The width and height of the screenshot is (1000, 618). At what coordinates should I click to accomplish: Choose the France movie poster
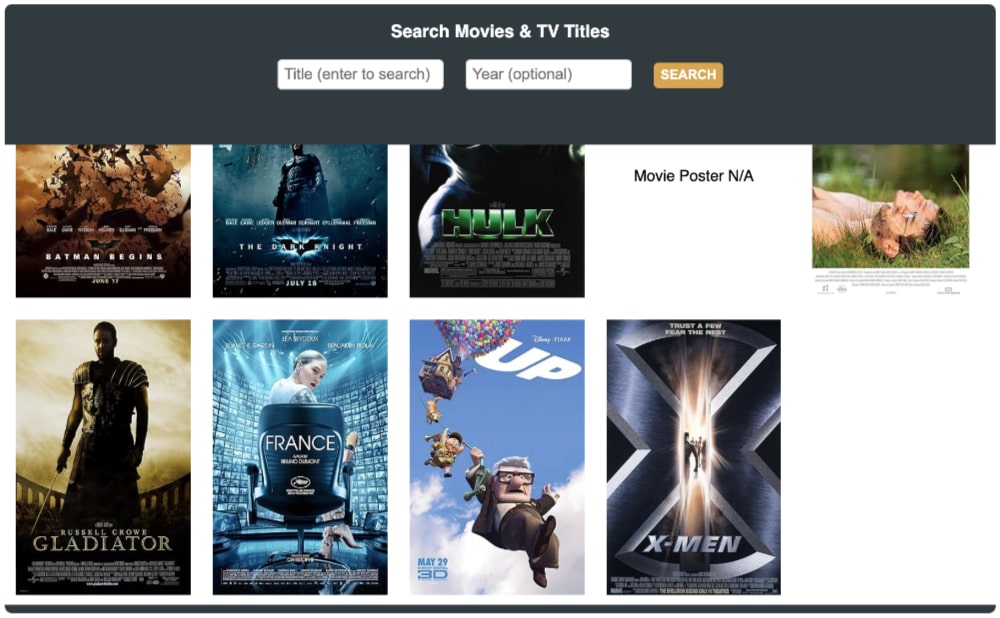[x=300, y=457]
